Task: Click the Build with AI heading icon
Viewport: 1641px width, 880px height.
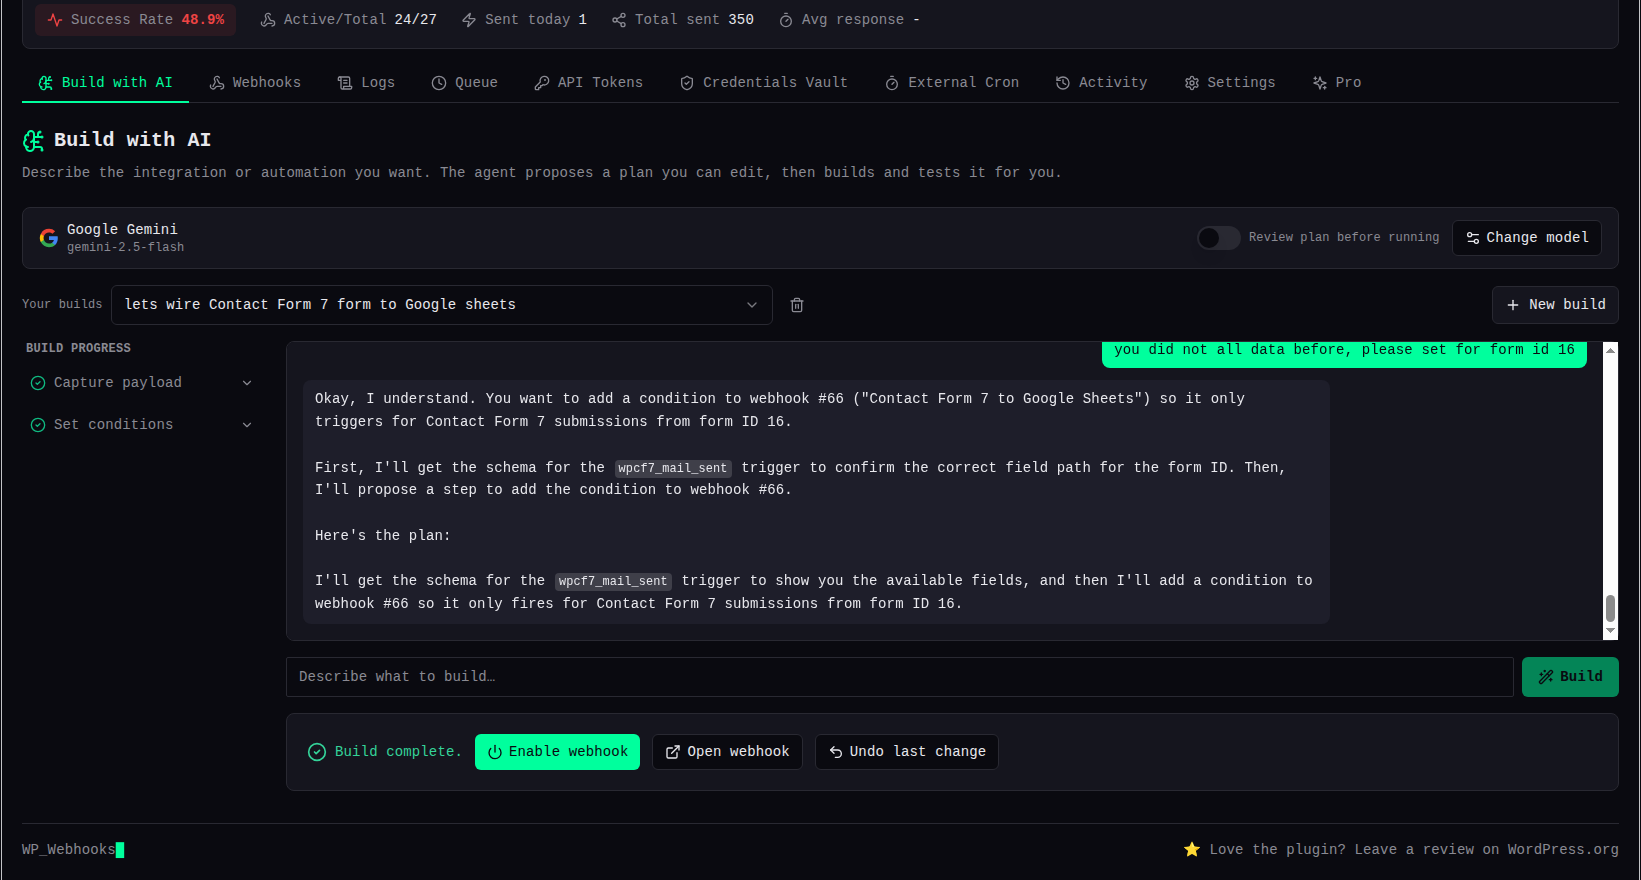Action: [x=34, y=141]
